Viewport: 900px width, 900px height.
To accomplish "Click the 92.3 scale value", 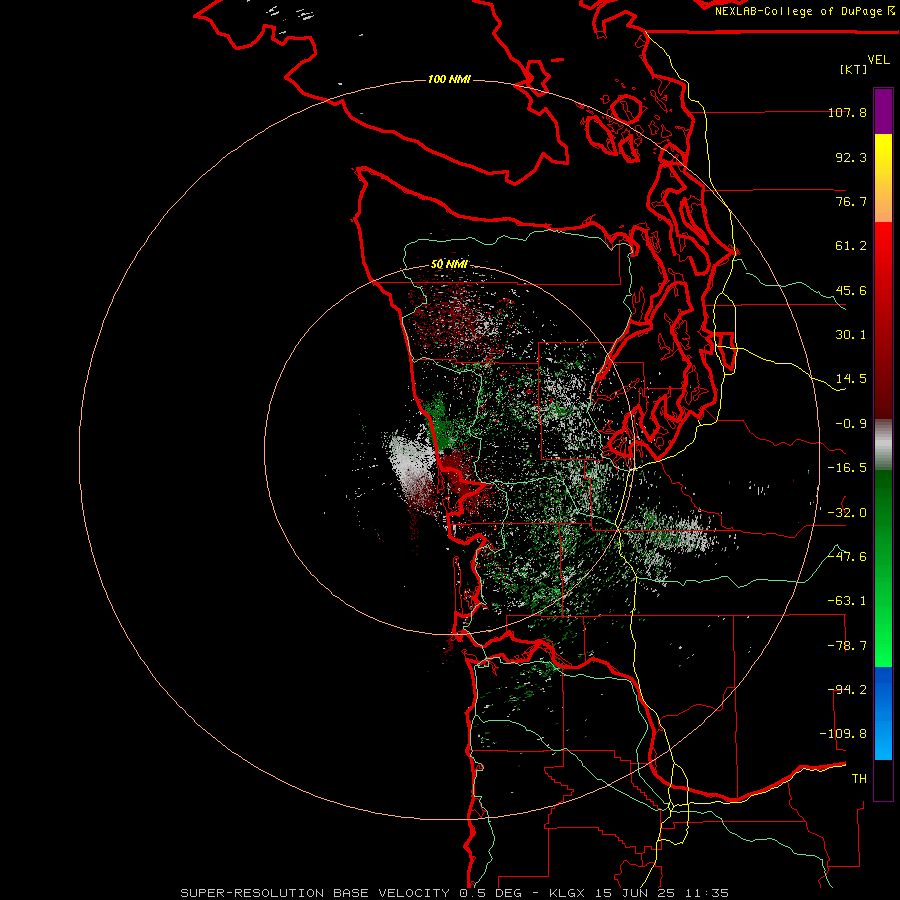I will (x=851, y=157).
